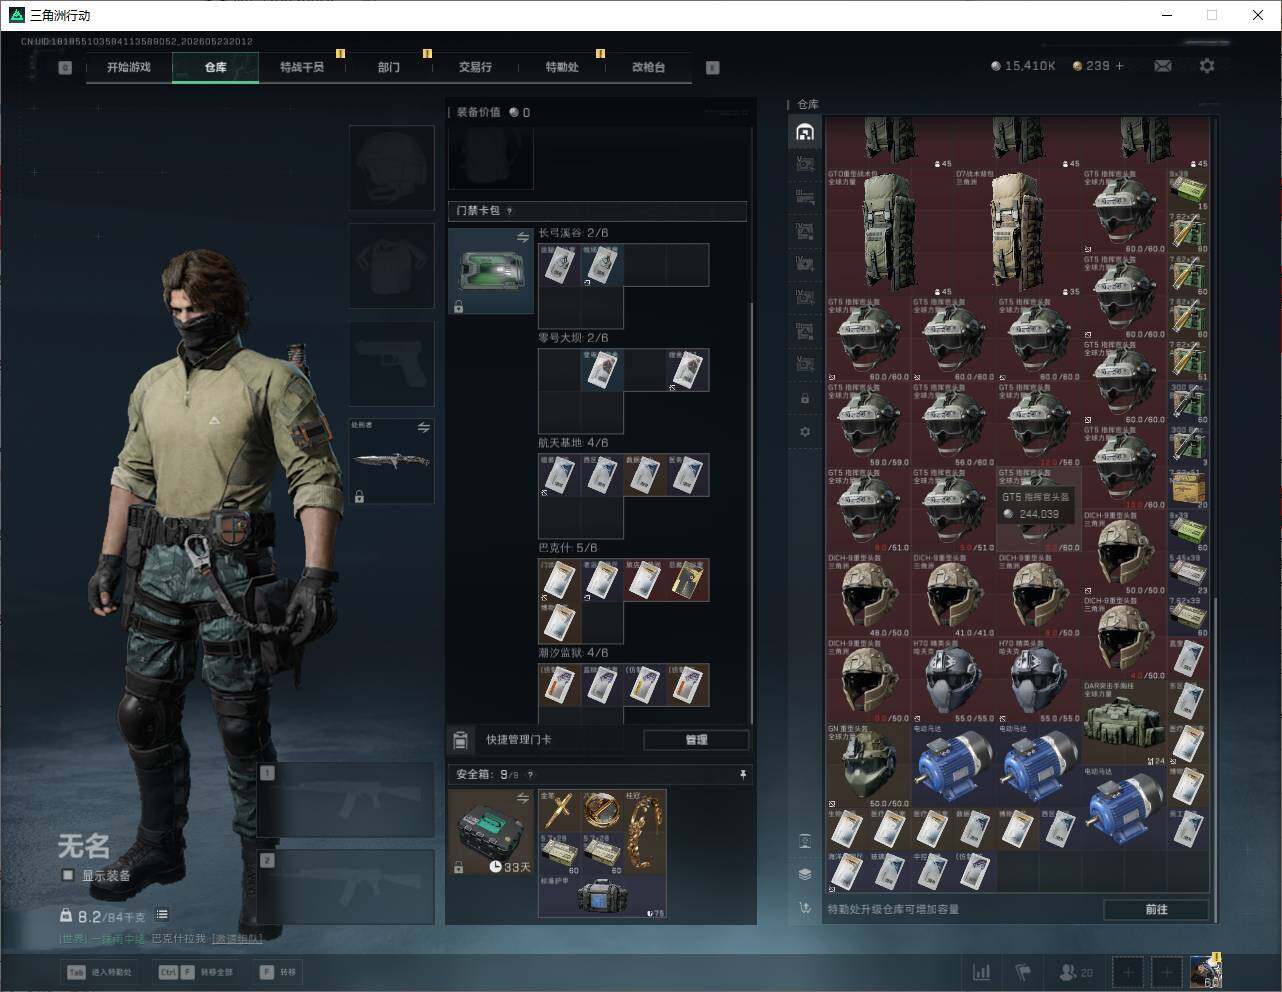Click the left navigation arrow before 开始游戏

[x=65, y=68]
